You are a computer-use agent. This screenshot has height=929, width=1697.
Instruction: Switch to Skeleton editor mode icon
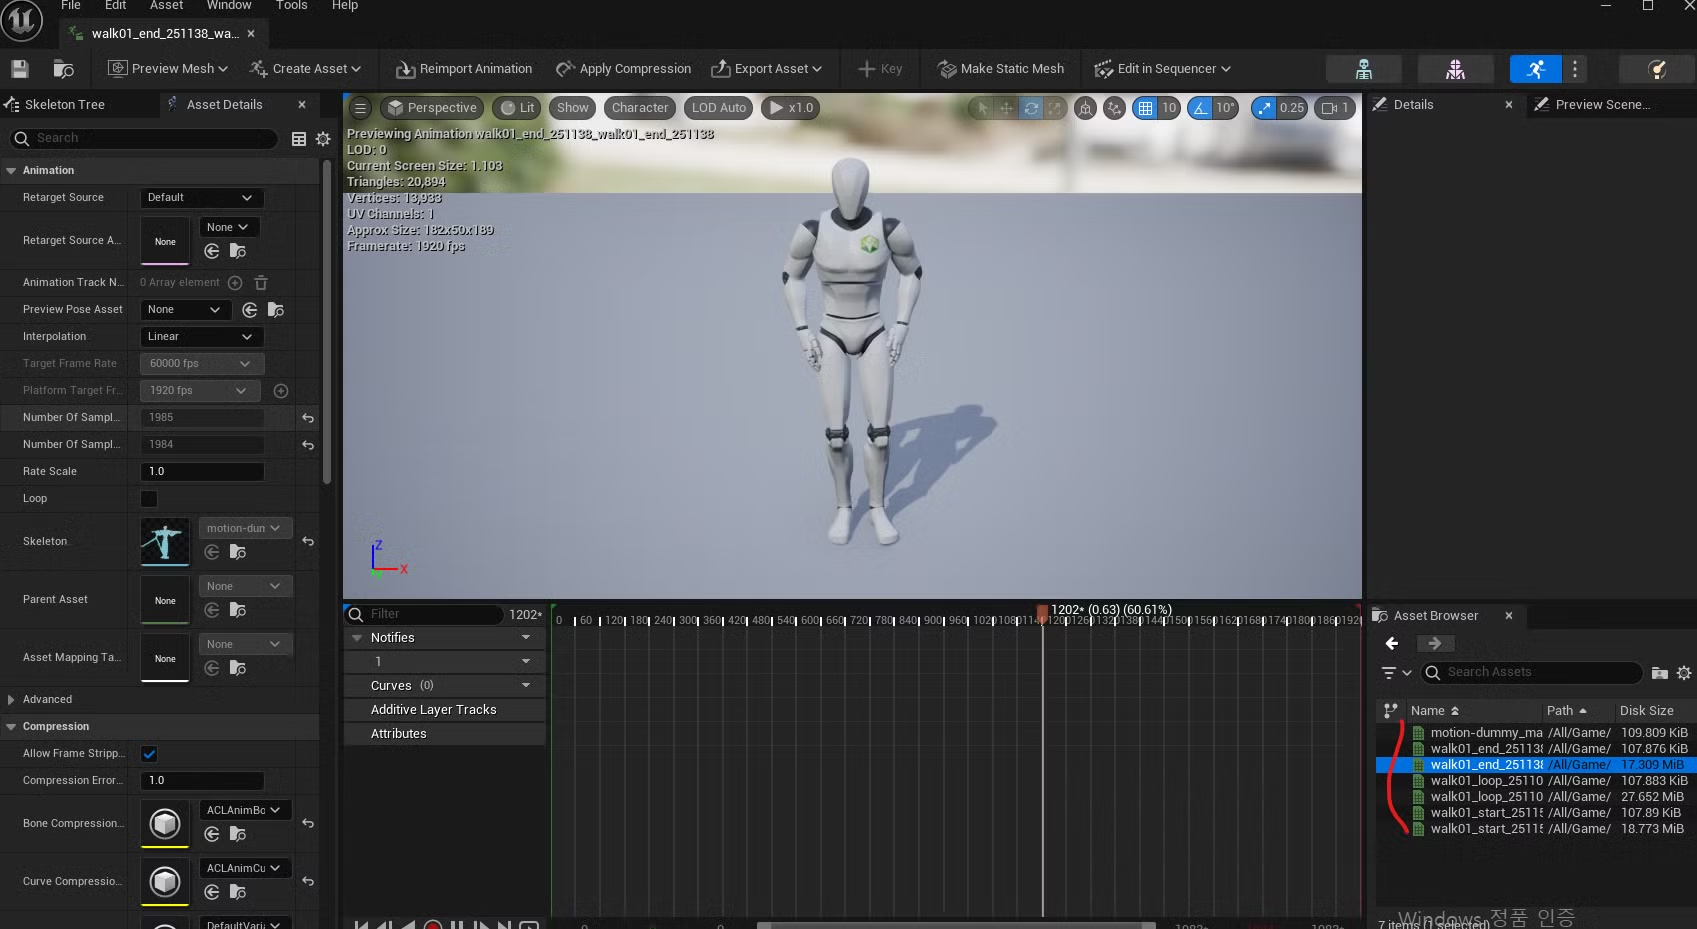(1363, 69)
